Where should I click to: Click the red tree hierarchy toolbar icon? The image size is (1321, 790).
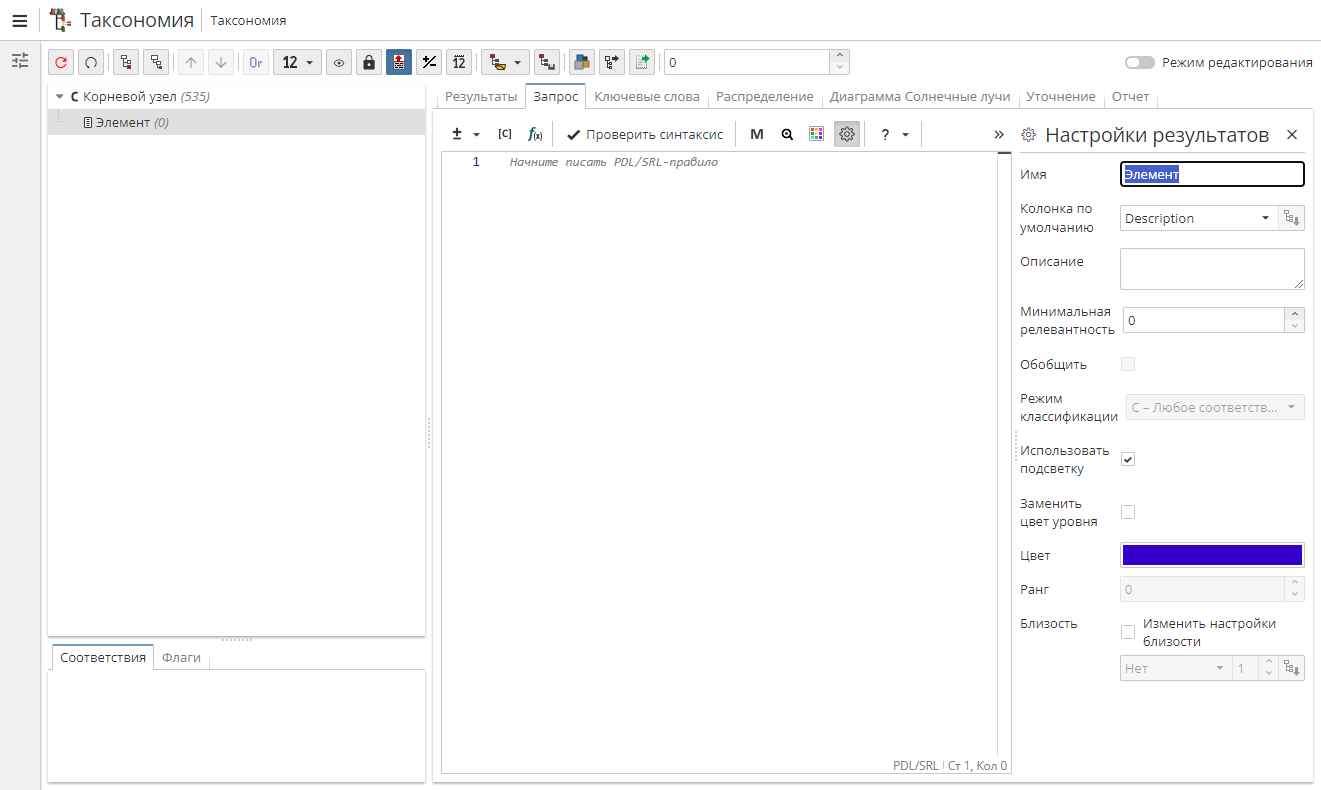click(546, 62)
